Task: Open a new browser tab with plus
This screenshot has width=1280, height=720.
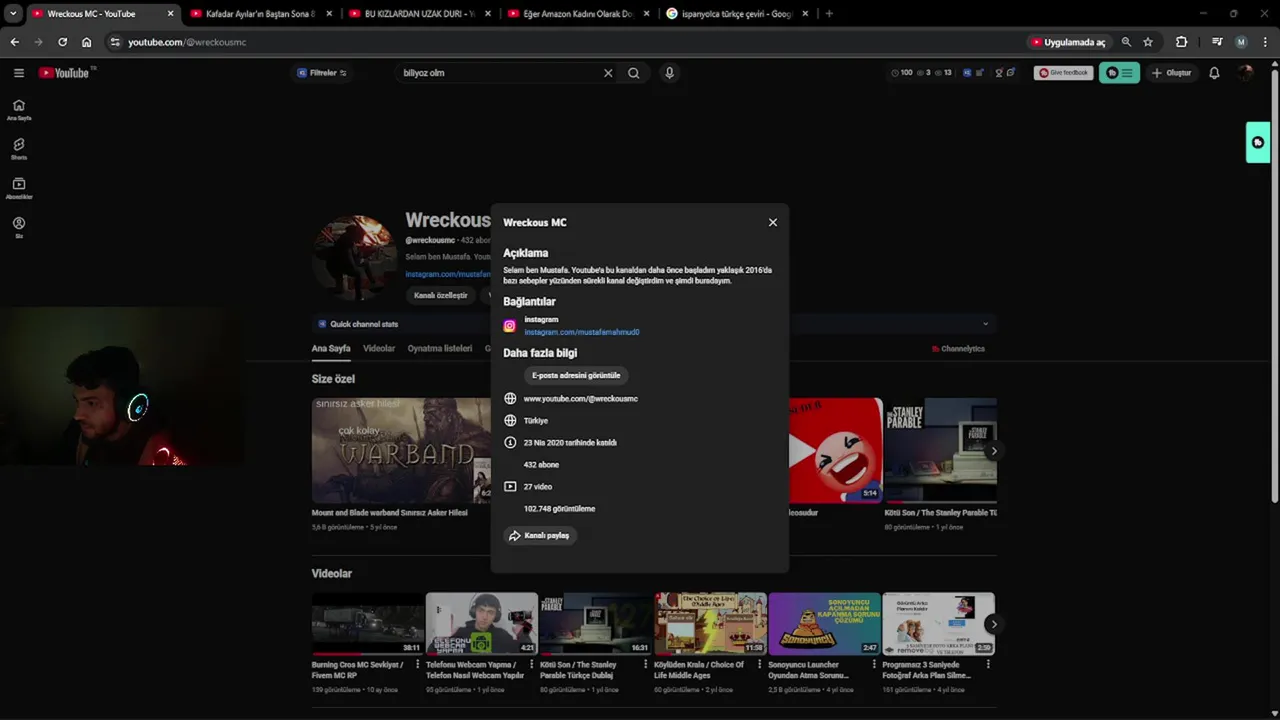Action: click(x=829, y=14)
